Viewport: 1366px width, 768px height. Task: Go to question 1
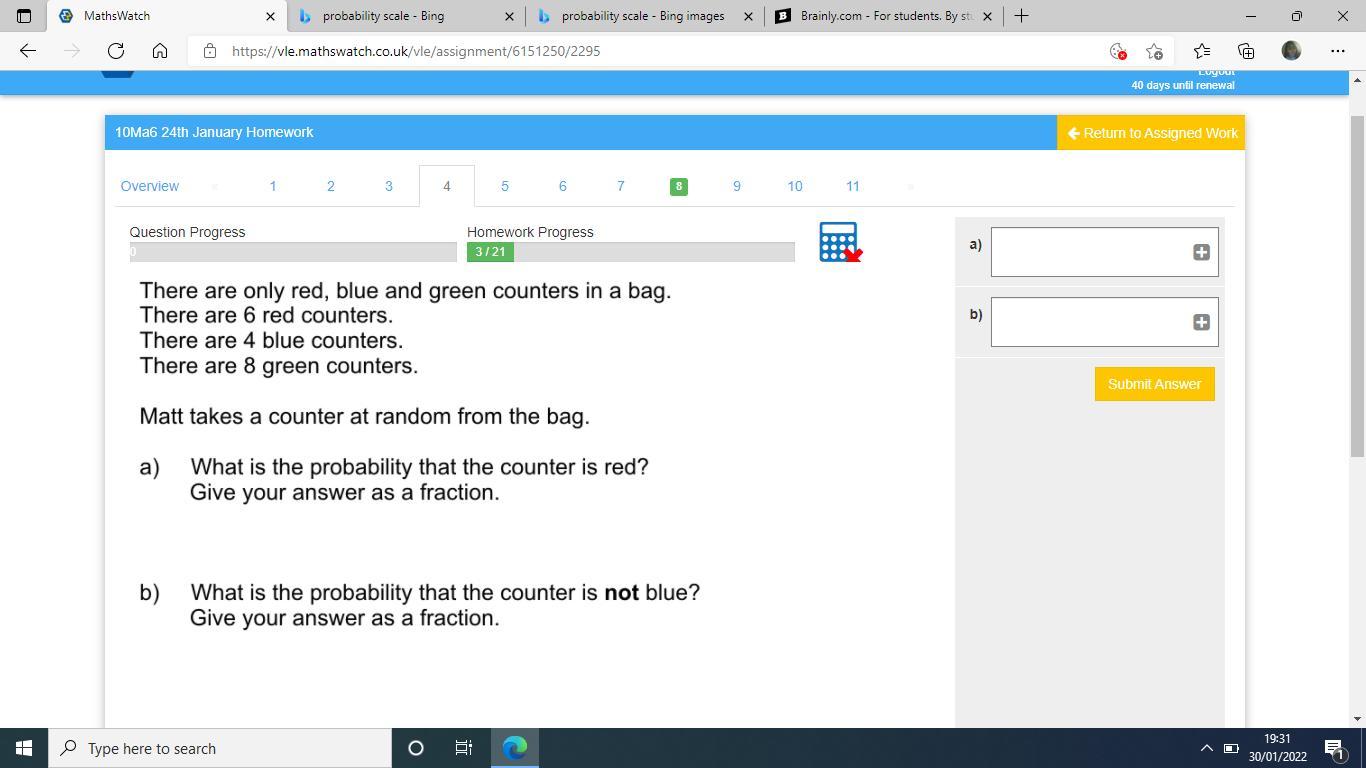273,186
